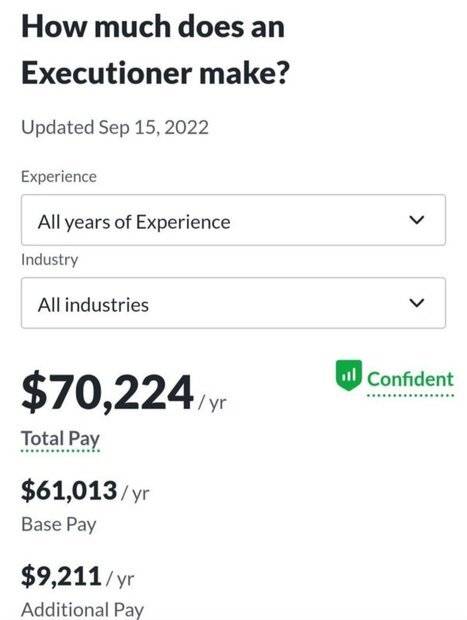Click the green Confident shield icon
Screen dimensions: 467x620
[x=348, y=375]
